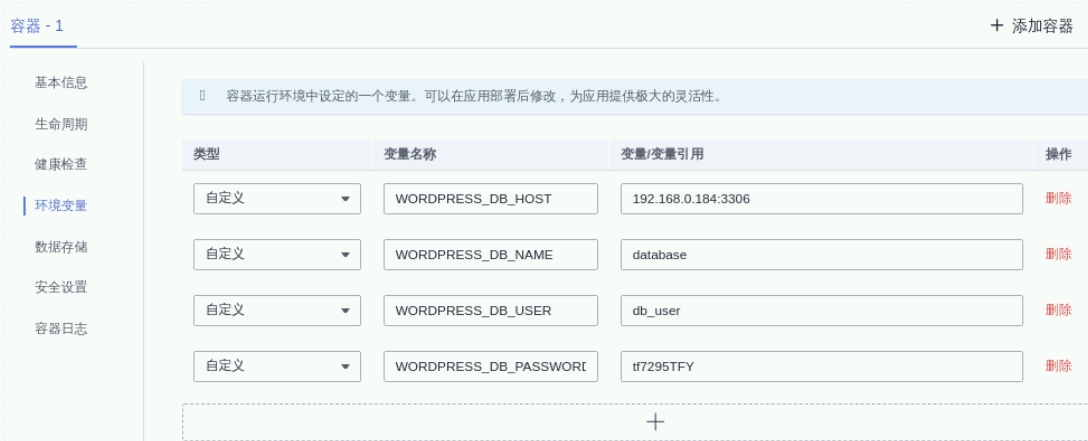
Task: Open 安全设置 section
Action: click(61, 287)
